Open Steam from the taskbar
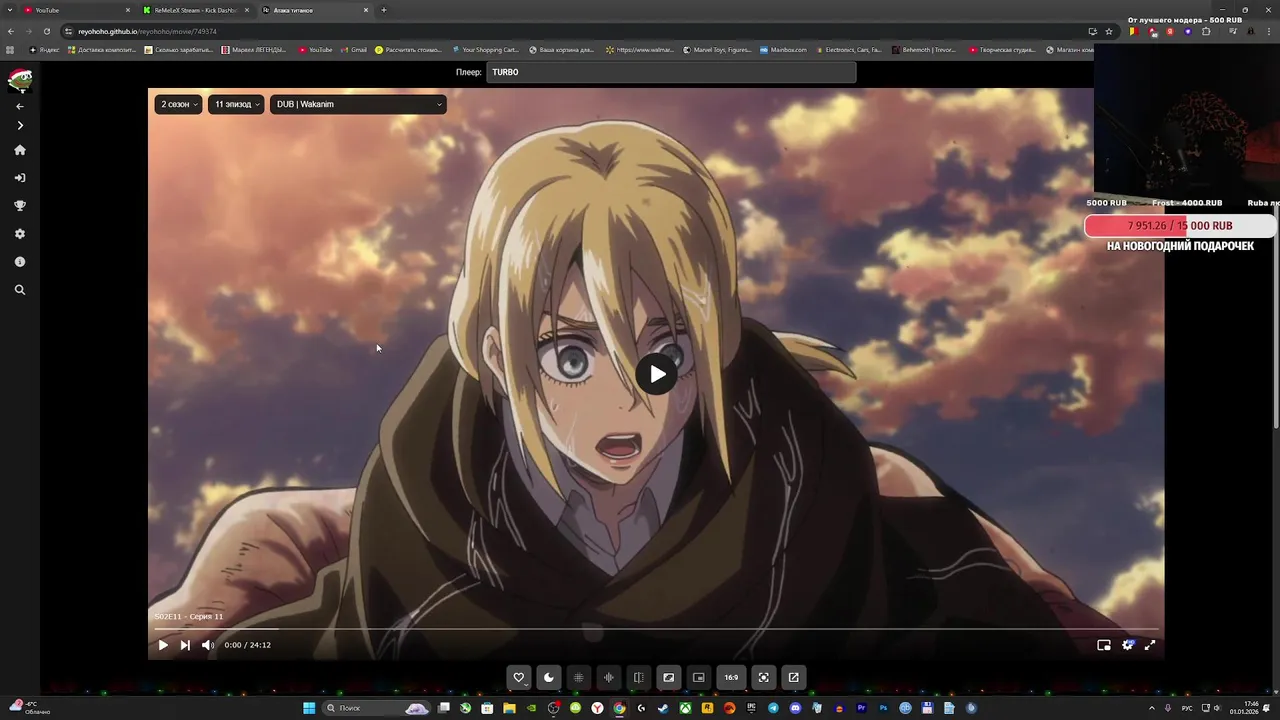 (x=662, y=708)
